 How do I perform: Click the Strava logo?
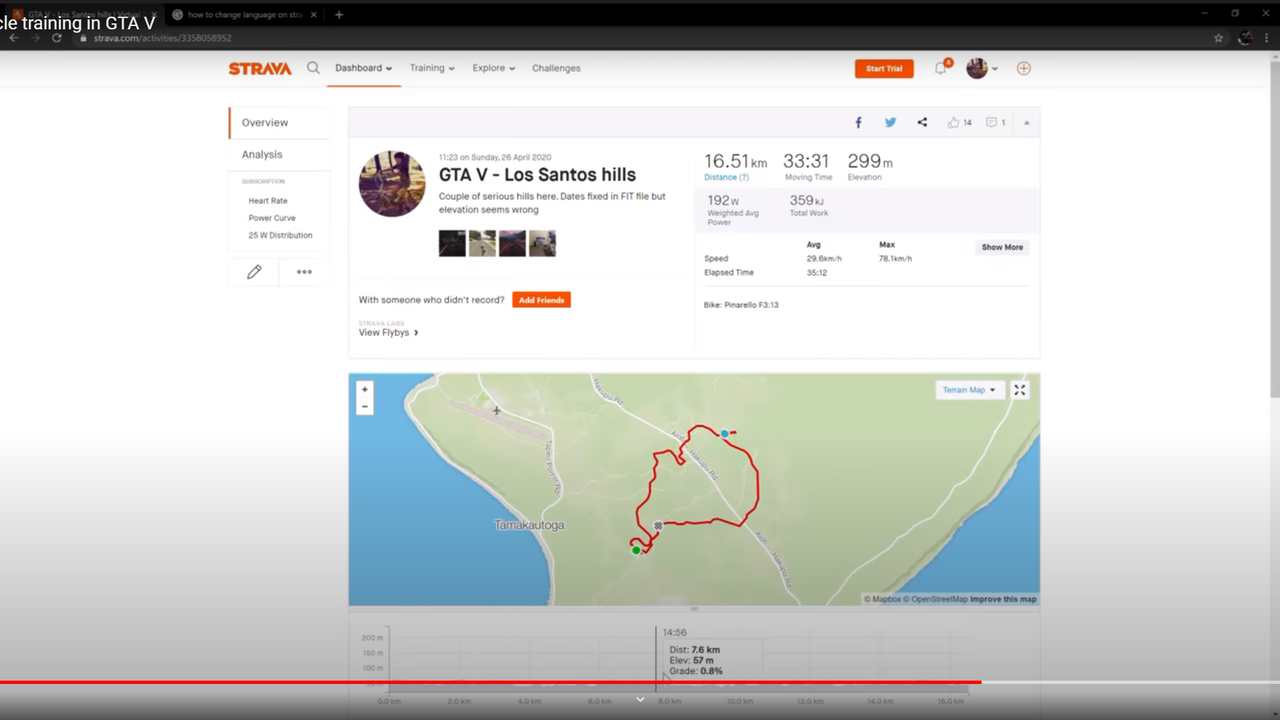(x=260, y=69)
